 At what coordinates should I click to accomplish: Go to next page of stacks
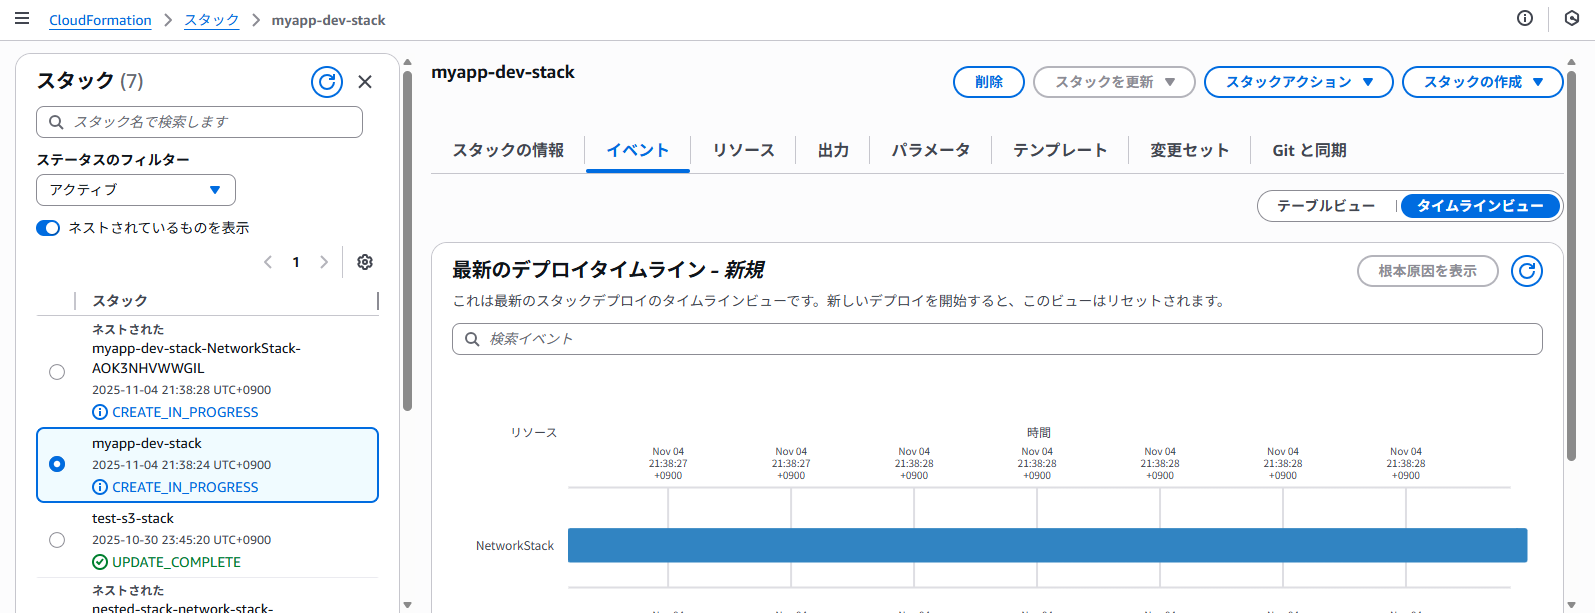pyautogui.click(x=323, y=262)
